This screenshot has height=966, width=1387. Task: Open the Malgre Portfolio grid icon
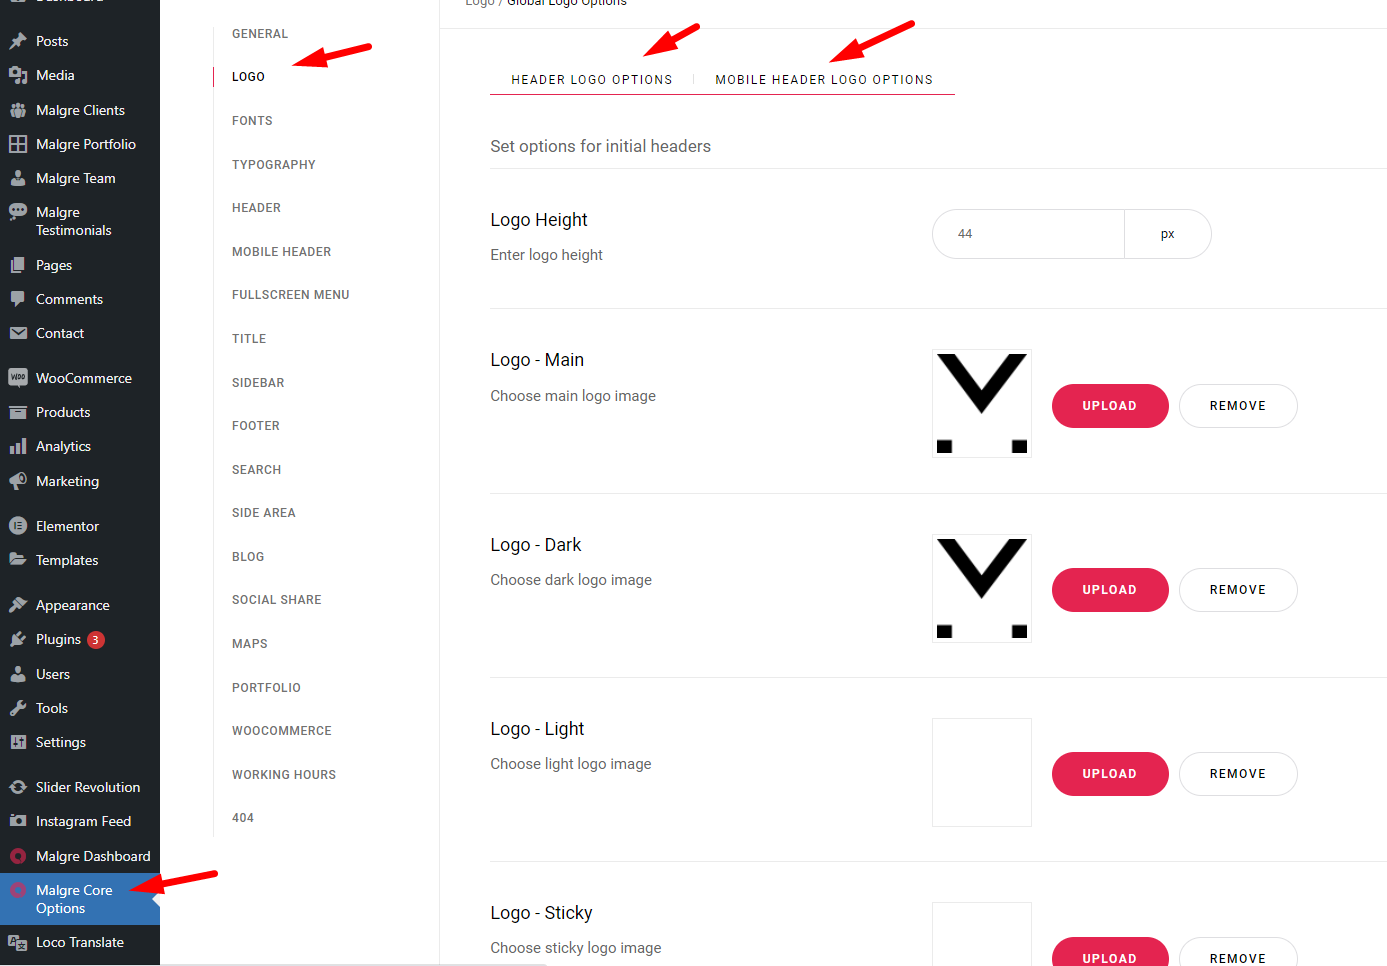(x=18, y=144)
